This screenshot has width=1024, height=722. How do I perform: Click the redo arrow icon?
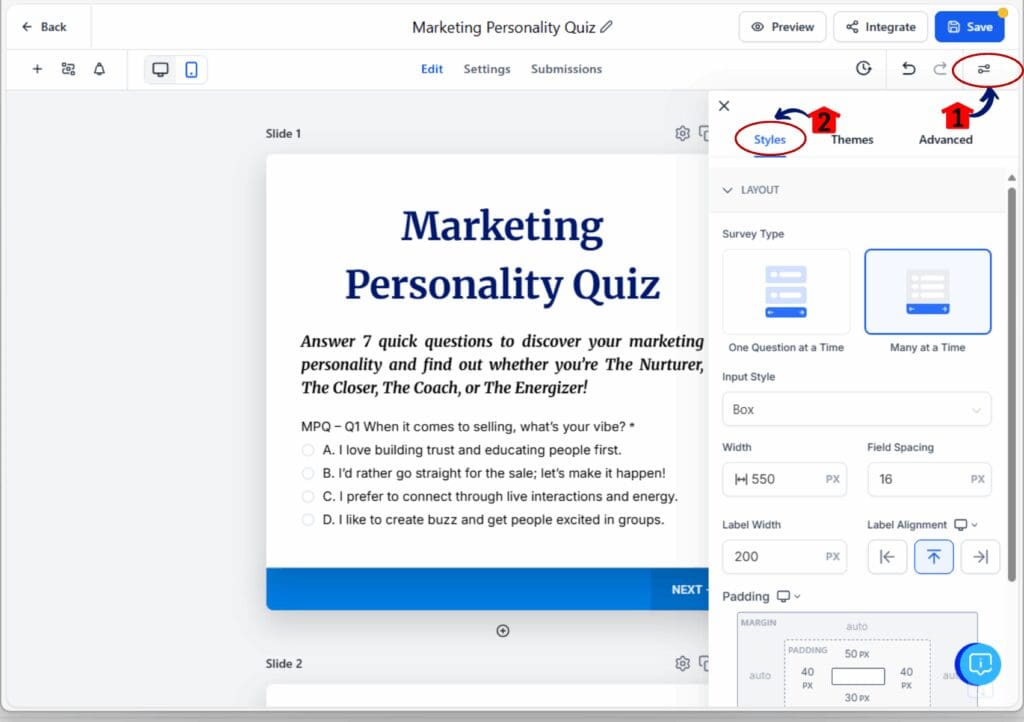(x=939, y=69)
